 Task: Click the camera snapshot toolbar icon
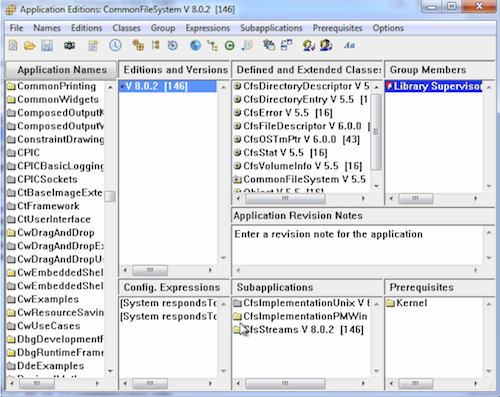coord(69,45)
